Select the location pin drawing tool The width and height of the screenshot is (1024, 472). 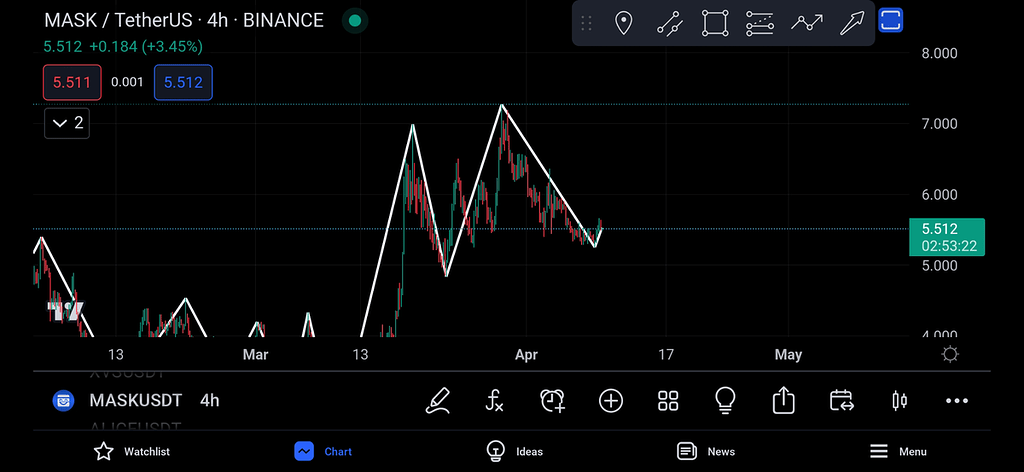coord(623,23)
